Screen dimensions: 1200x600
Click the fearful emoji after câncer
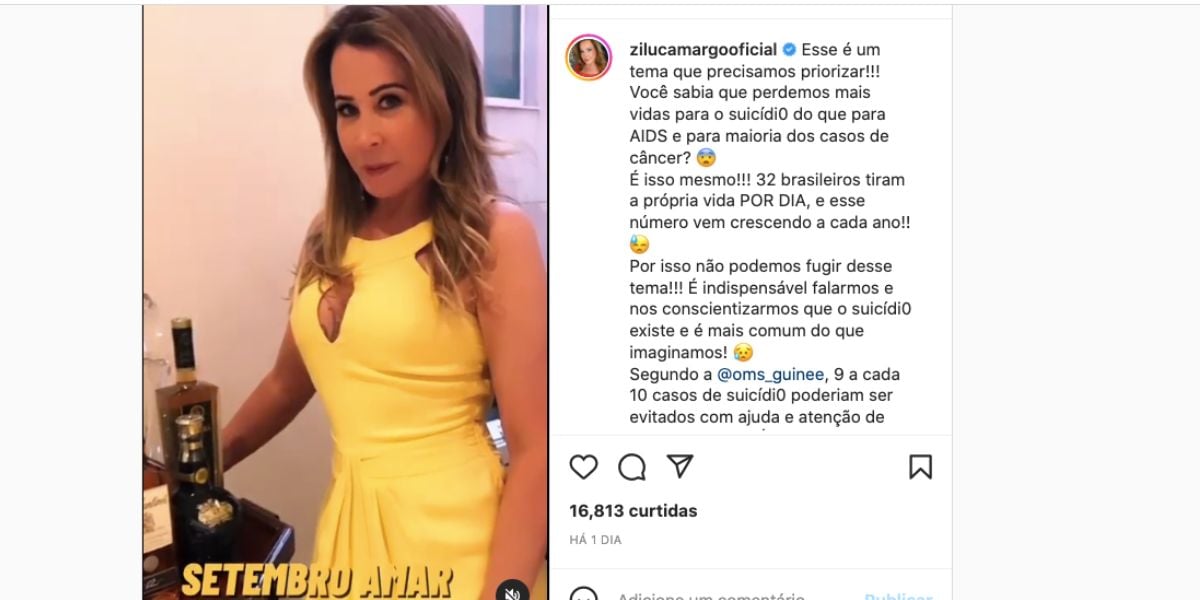(705, 157)
